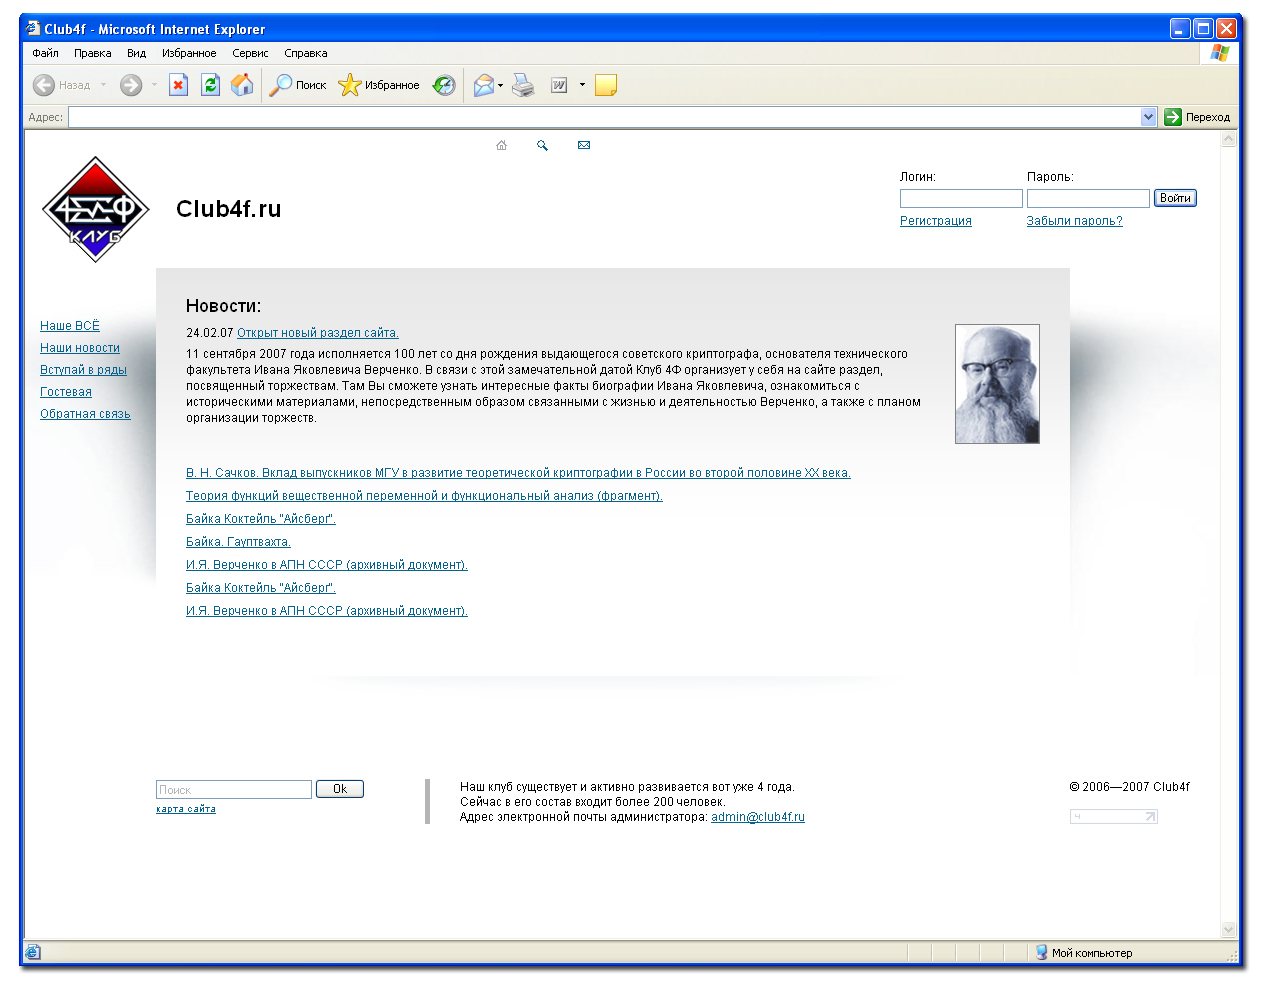Open 'Открыт новый раздел сайта' news link

[318, 333]
